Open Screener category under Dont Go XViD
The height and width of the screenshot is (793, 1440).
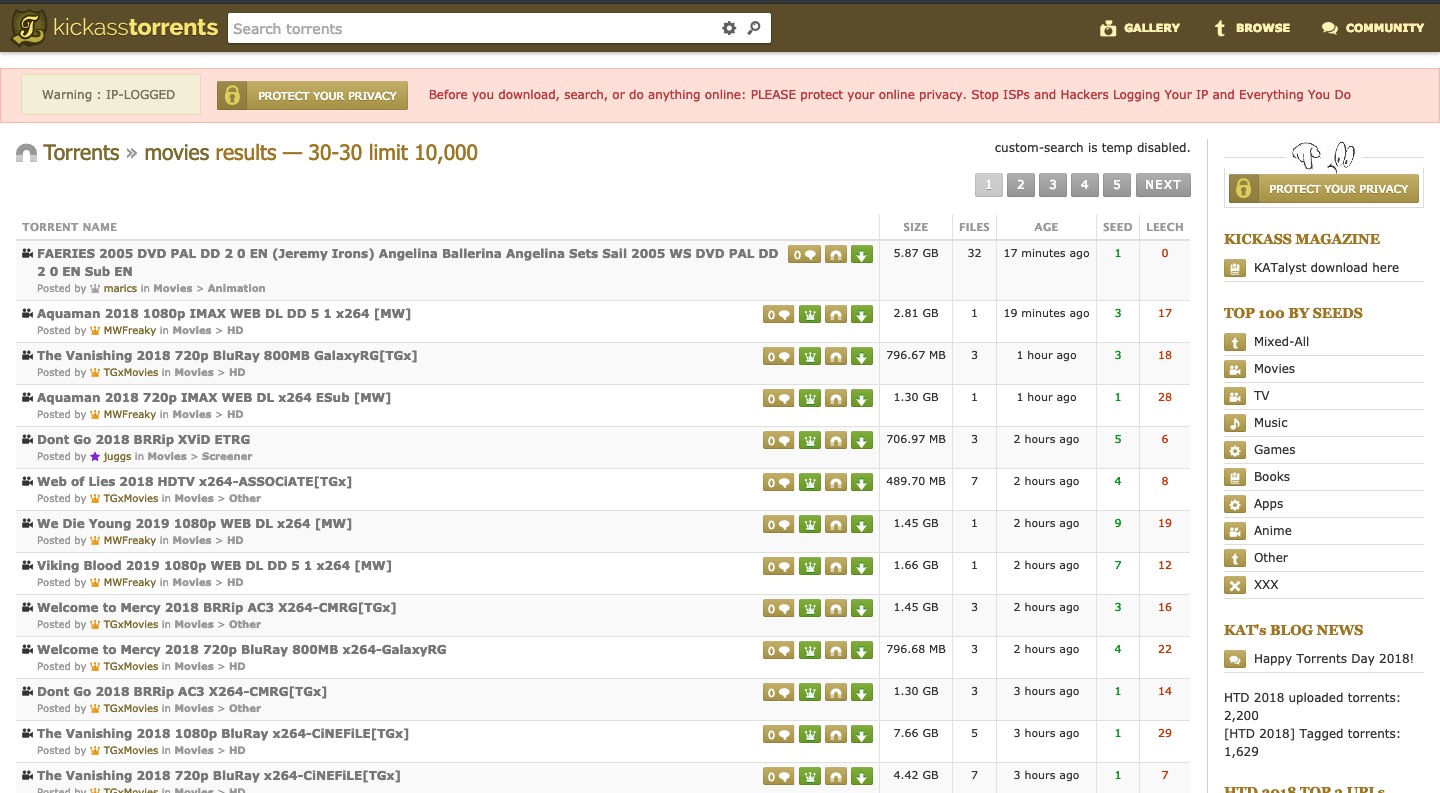227,456
